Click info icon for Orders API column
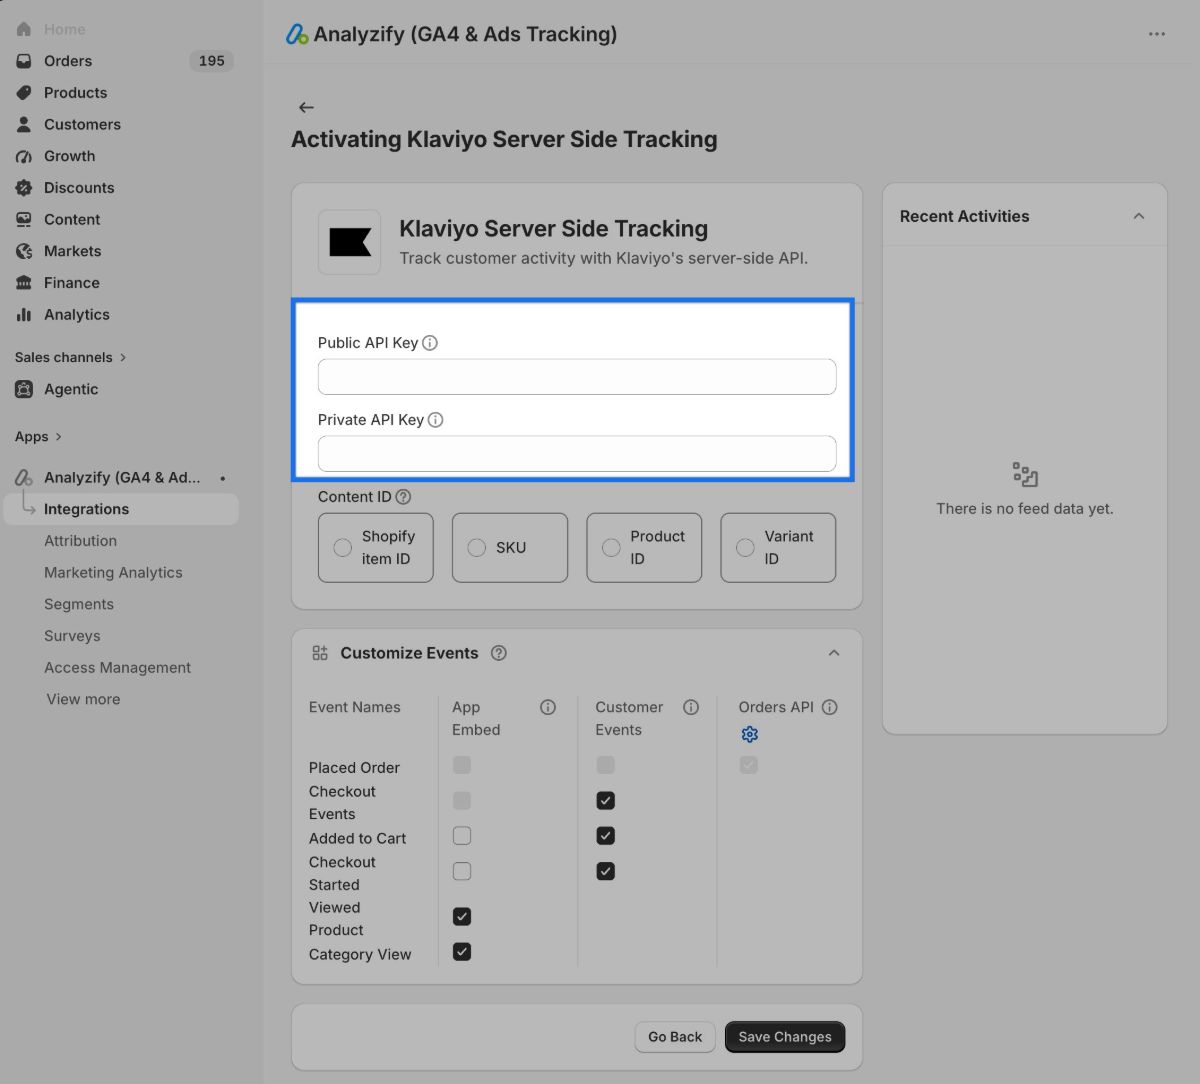Screen dimensions: 1200x1084 pyautogui.click(x=830, y=707)
